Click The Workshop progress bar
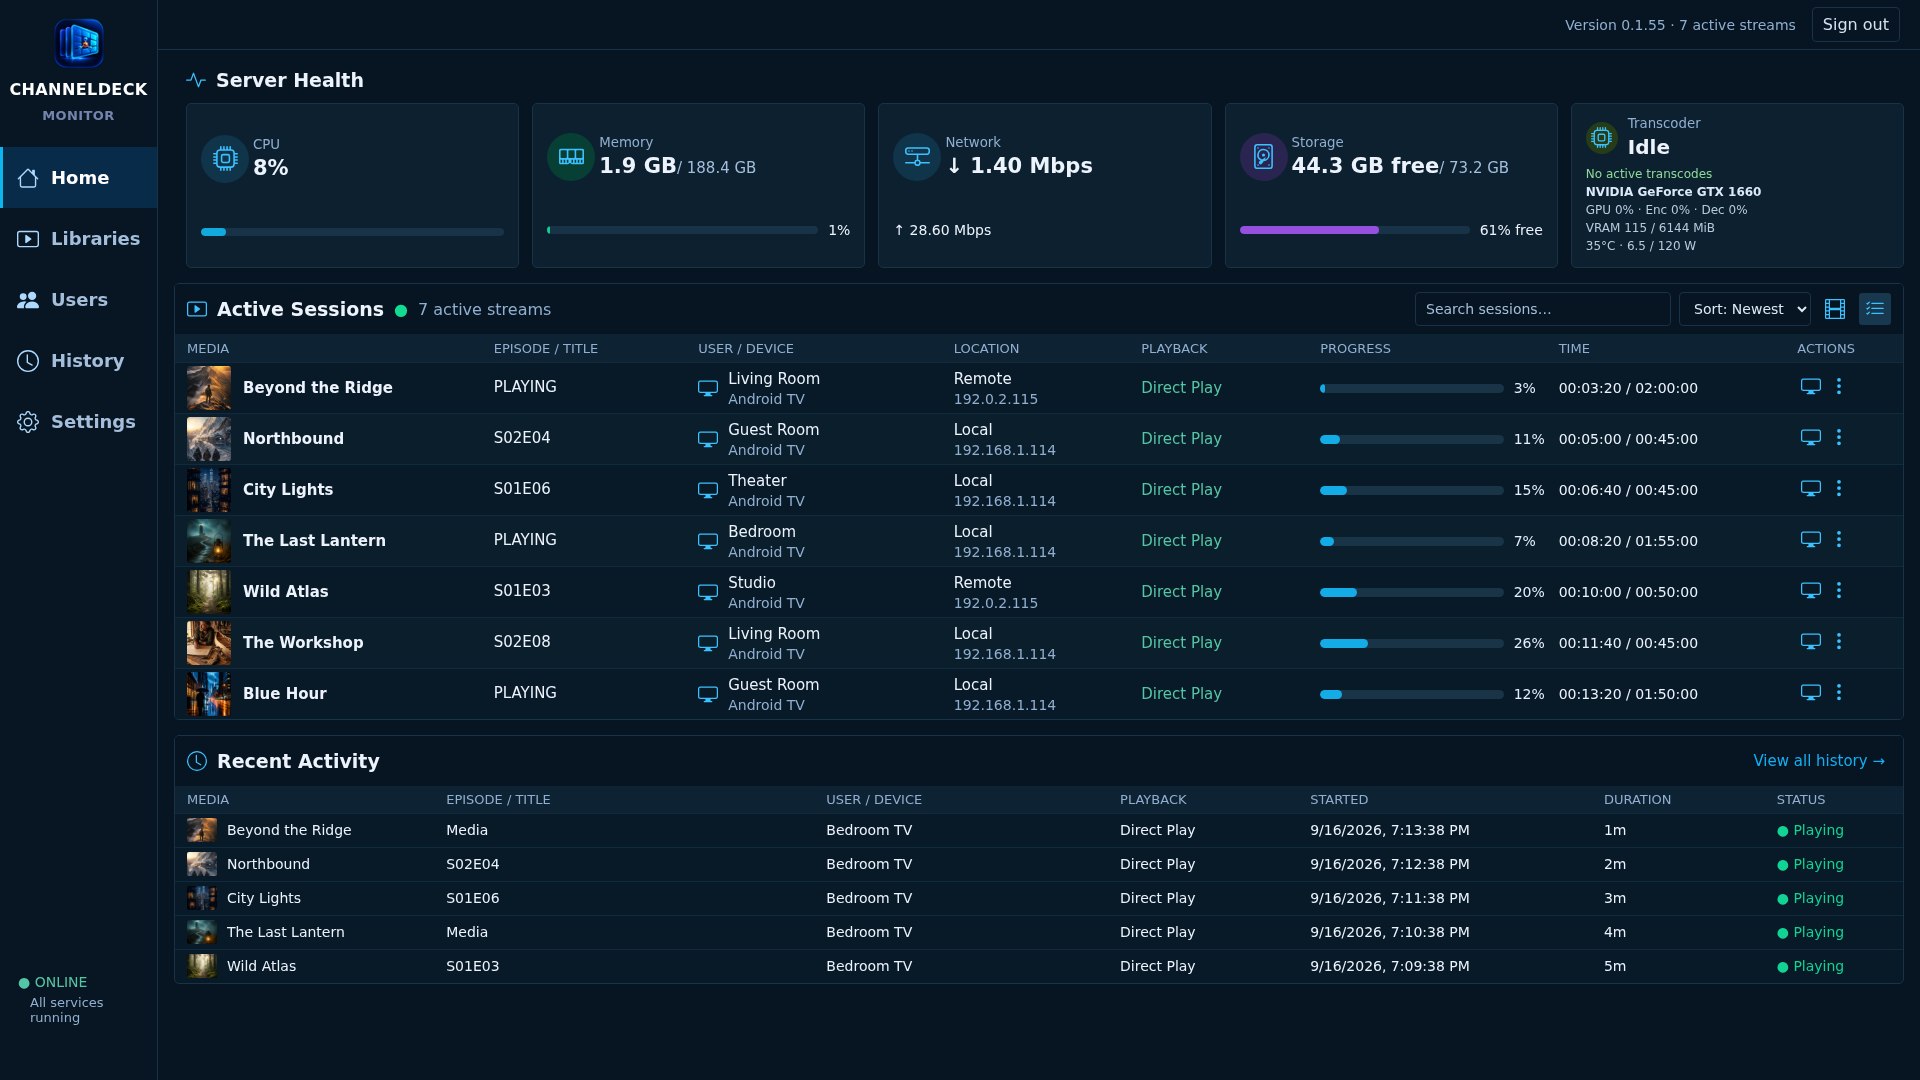This screenshot has height=1080, width=1920. 1411,643
